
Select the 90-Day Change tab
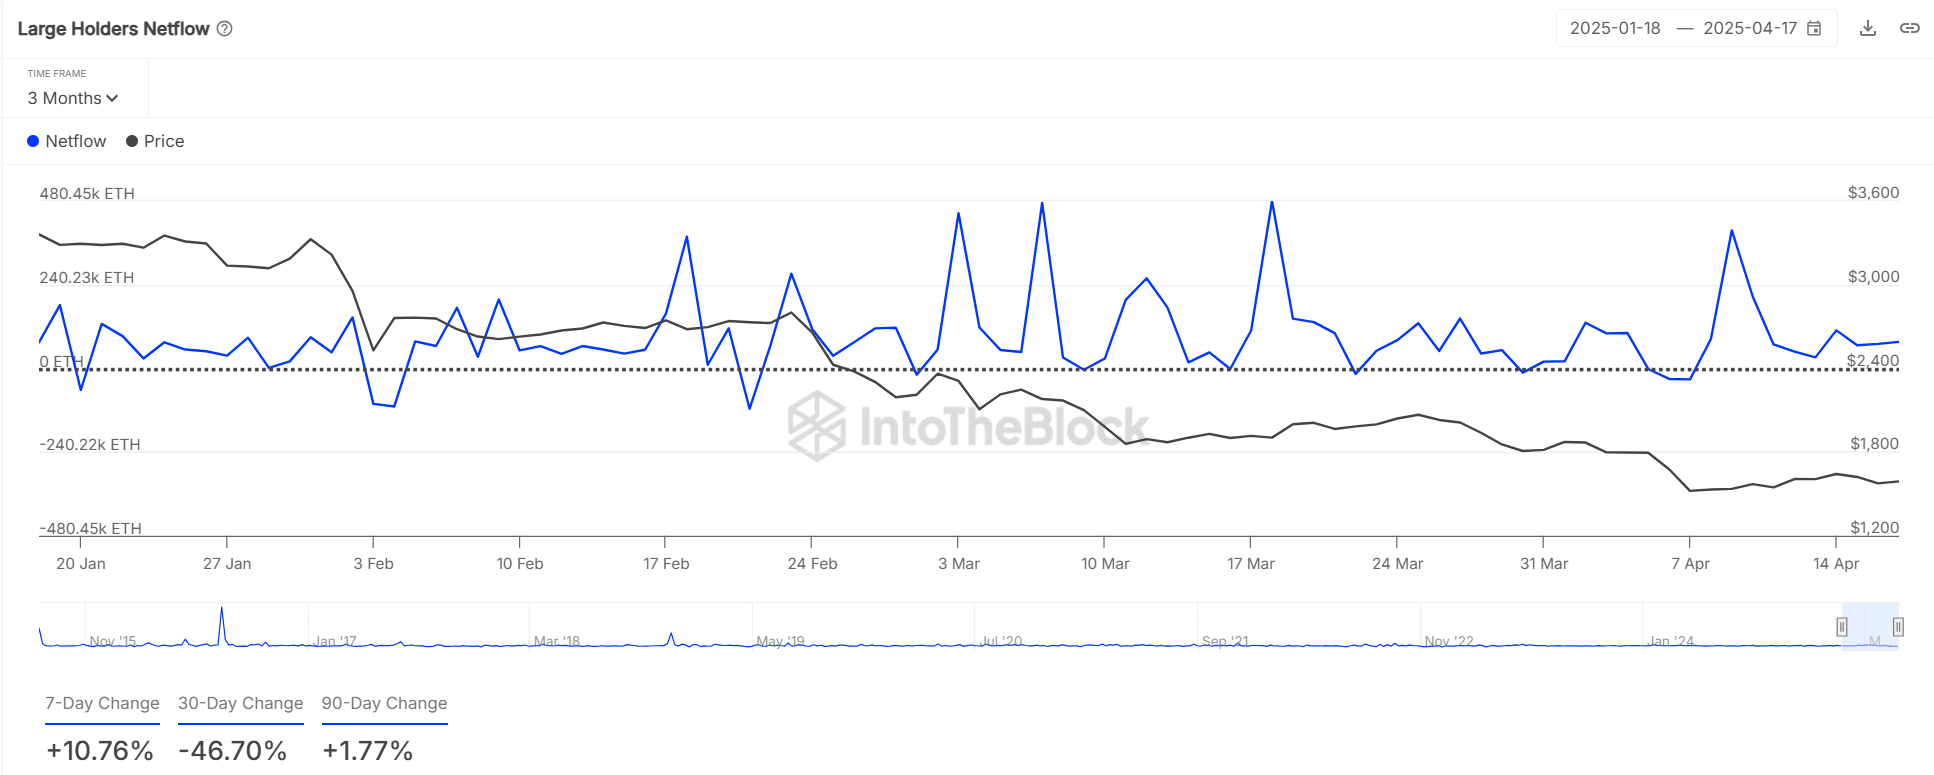pyautogui.click(x=384, y=703)
